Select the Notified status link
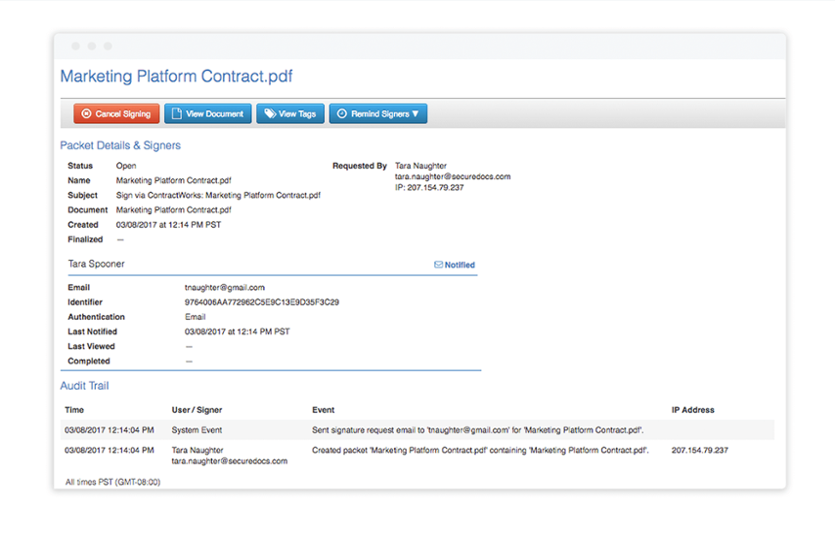This screenshot has height=535, width=835. [x=460, y=265]
